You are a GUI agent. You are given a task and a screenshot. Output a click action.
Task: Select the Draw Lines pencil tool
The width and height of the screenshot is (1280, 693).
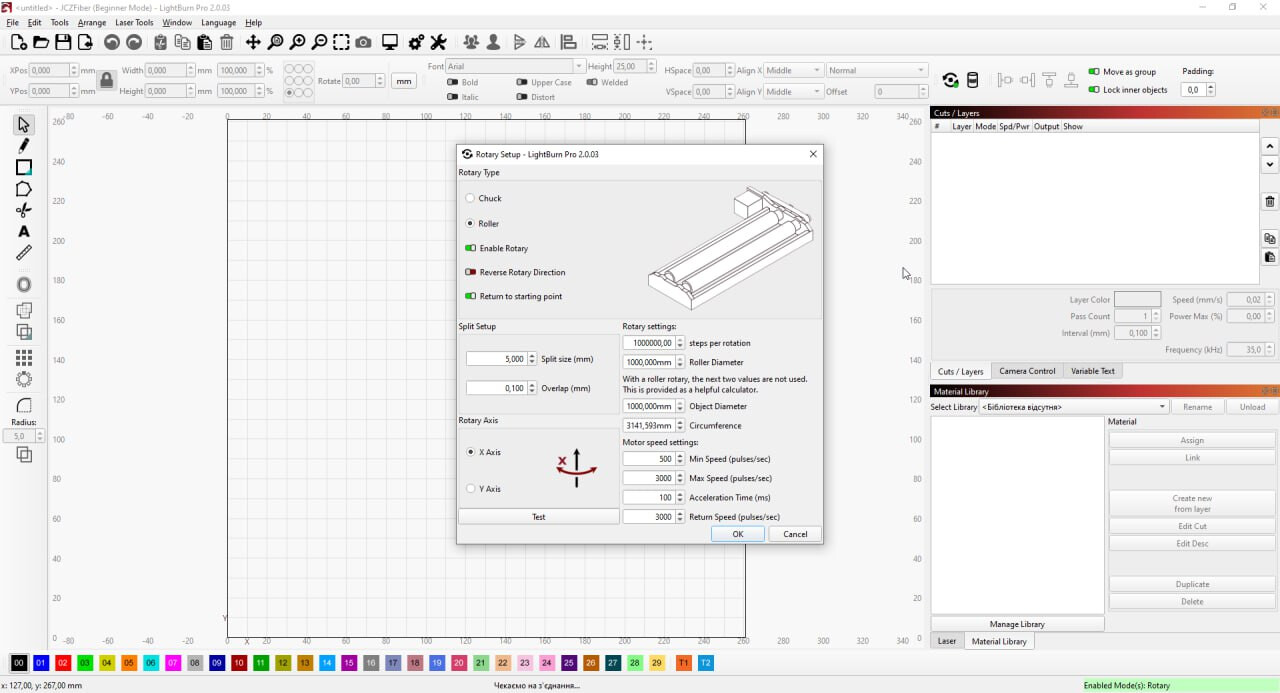click(24, 146)
